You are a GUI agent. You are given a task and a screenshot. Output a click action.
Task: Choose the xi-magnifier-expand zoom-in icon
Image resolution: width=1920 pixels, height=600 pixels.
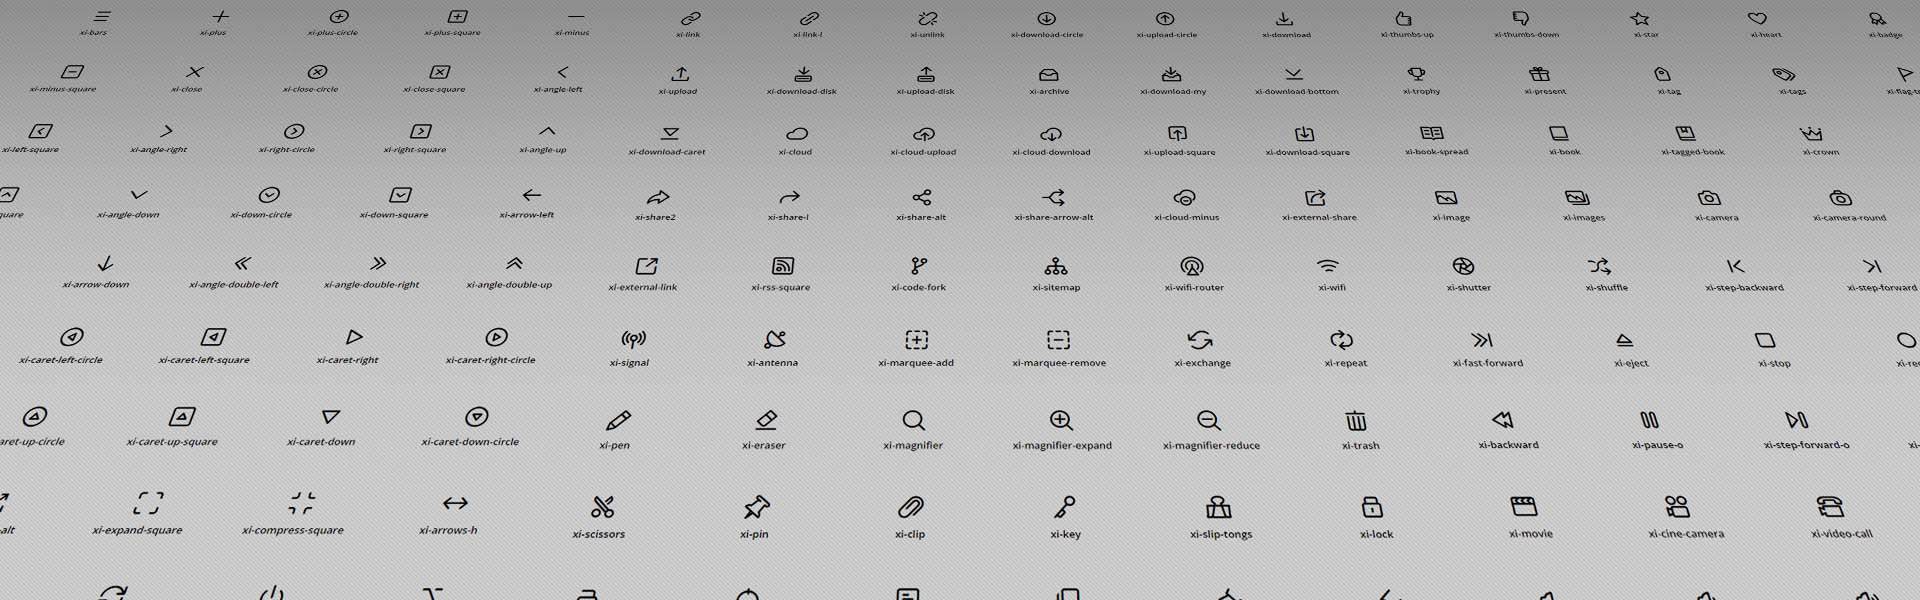click(1061, 420)
